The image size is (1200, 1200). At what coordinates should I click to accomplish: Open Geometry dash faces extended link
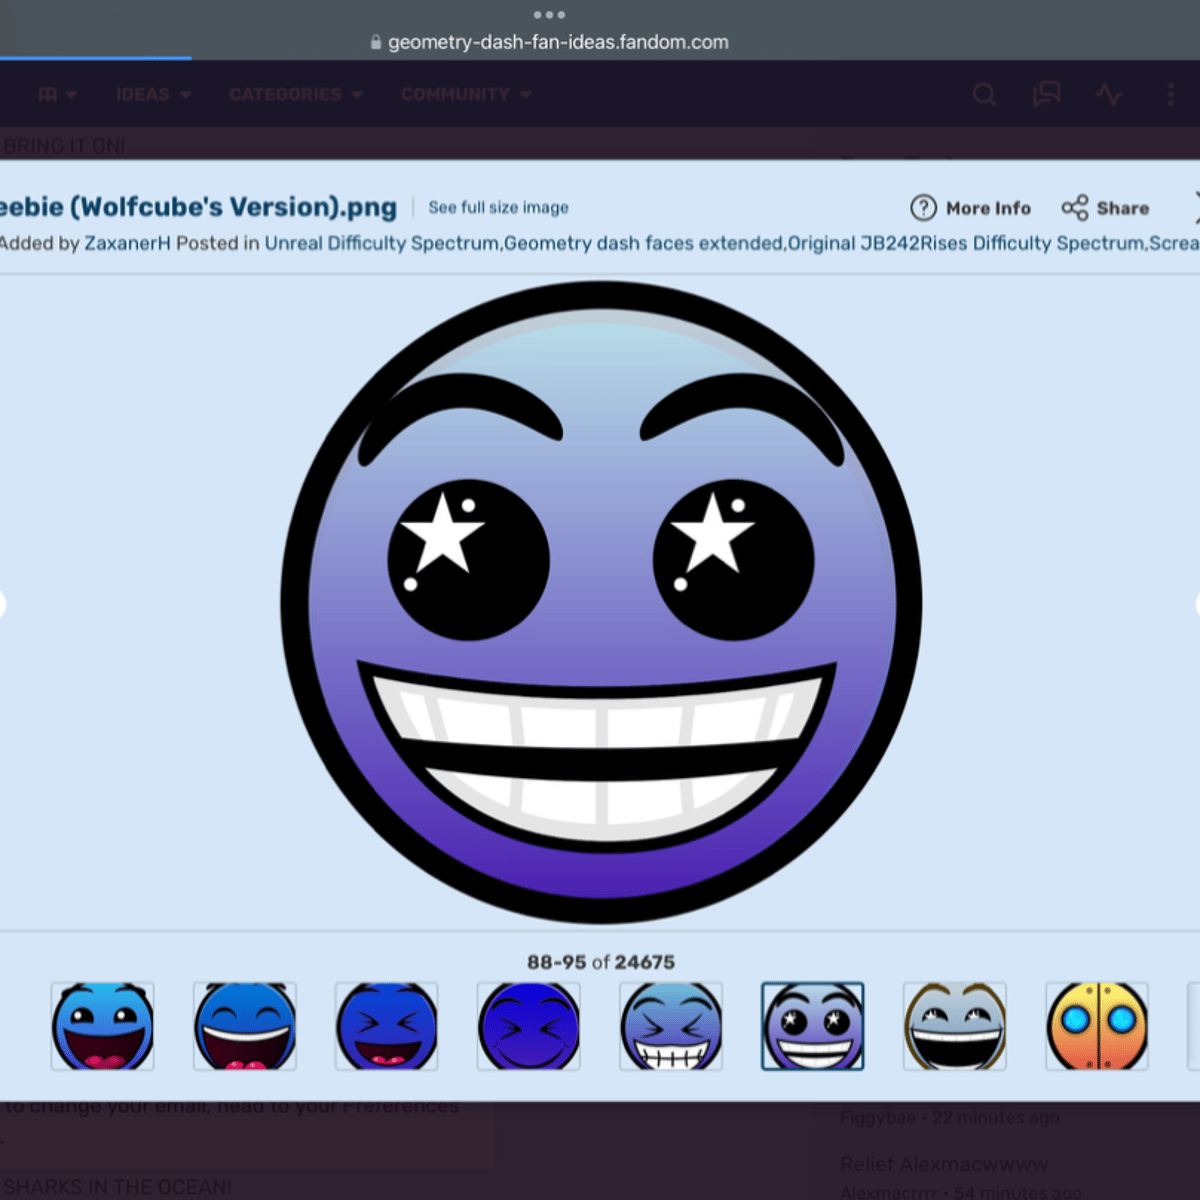tap(643, 243)
